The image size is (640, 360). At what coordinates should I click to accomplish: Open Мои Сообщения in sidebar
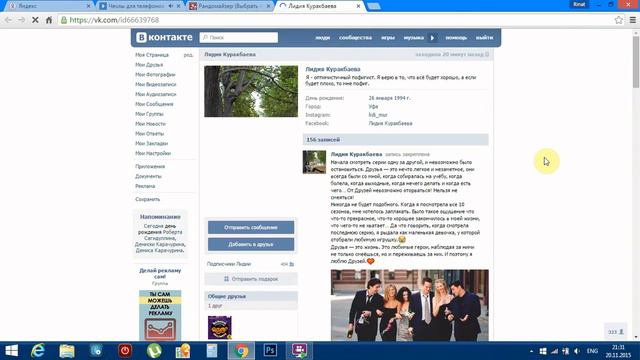[154, 104]
